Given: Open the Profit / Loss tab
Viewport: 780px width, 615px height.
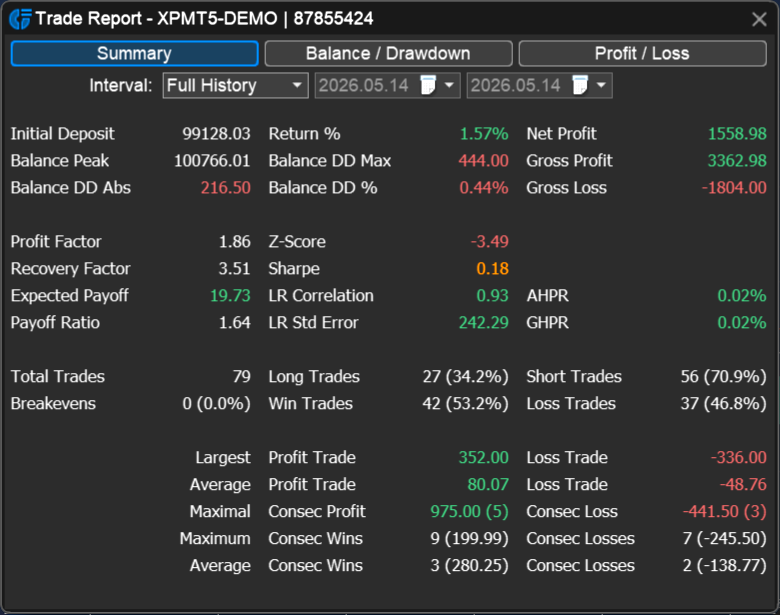Looking at the screenshot, I should tap(642, 53).
